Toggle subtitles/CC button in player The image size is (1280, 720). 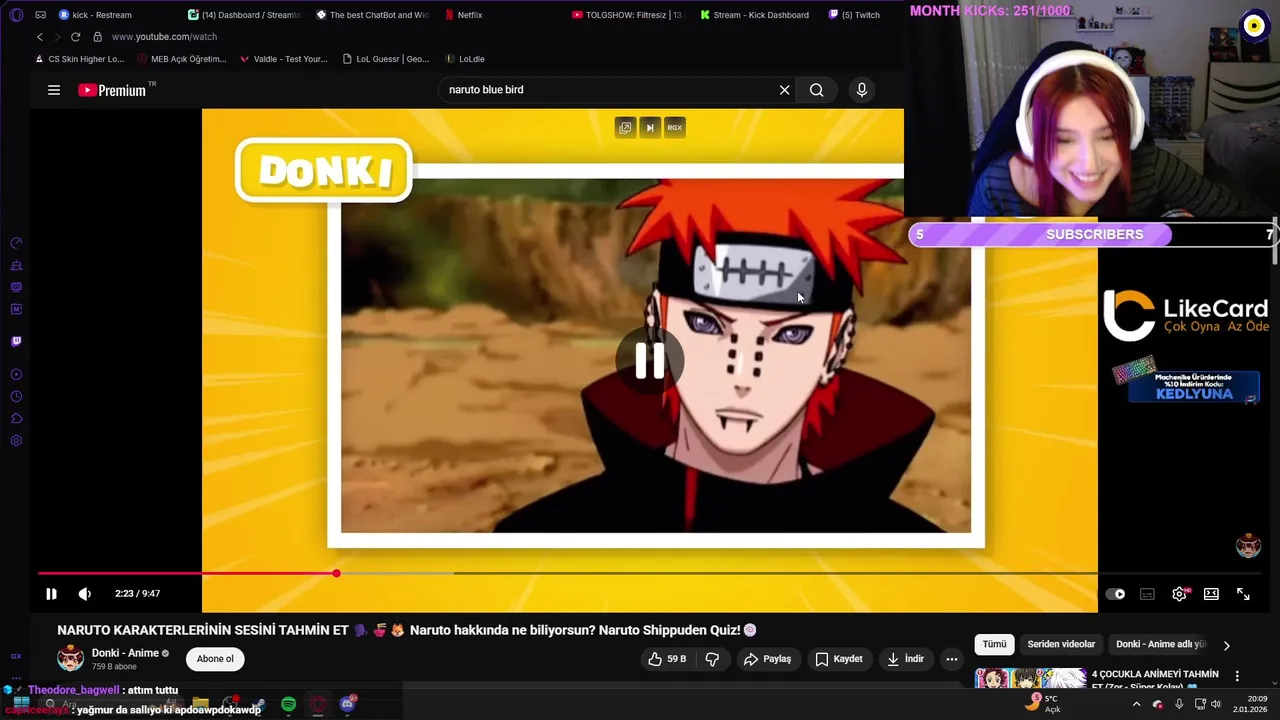click(1147, 594)
